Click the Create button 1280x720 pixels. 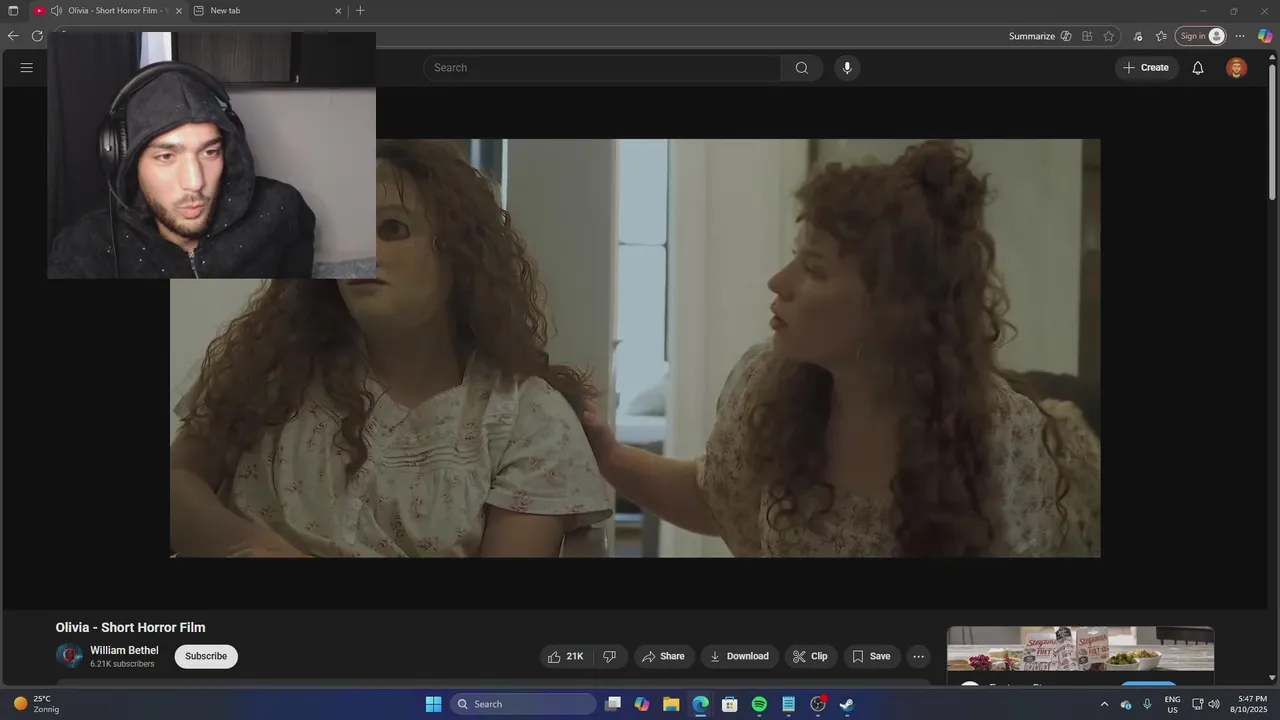click(x=1146, y=68)
